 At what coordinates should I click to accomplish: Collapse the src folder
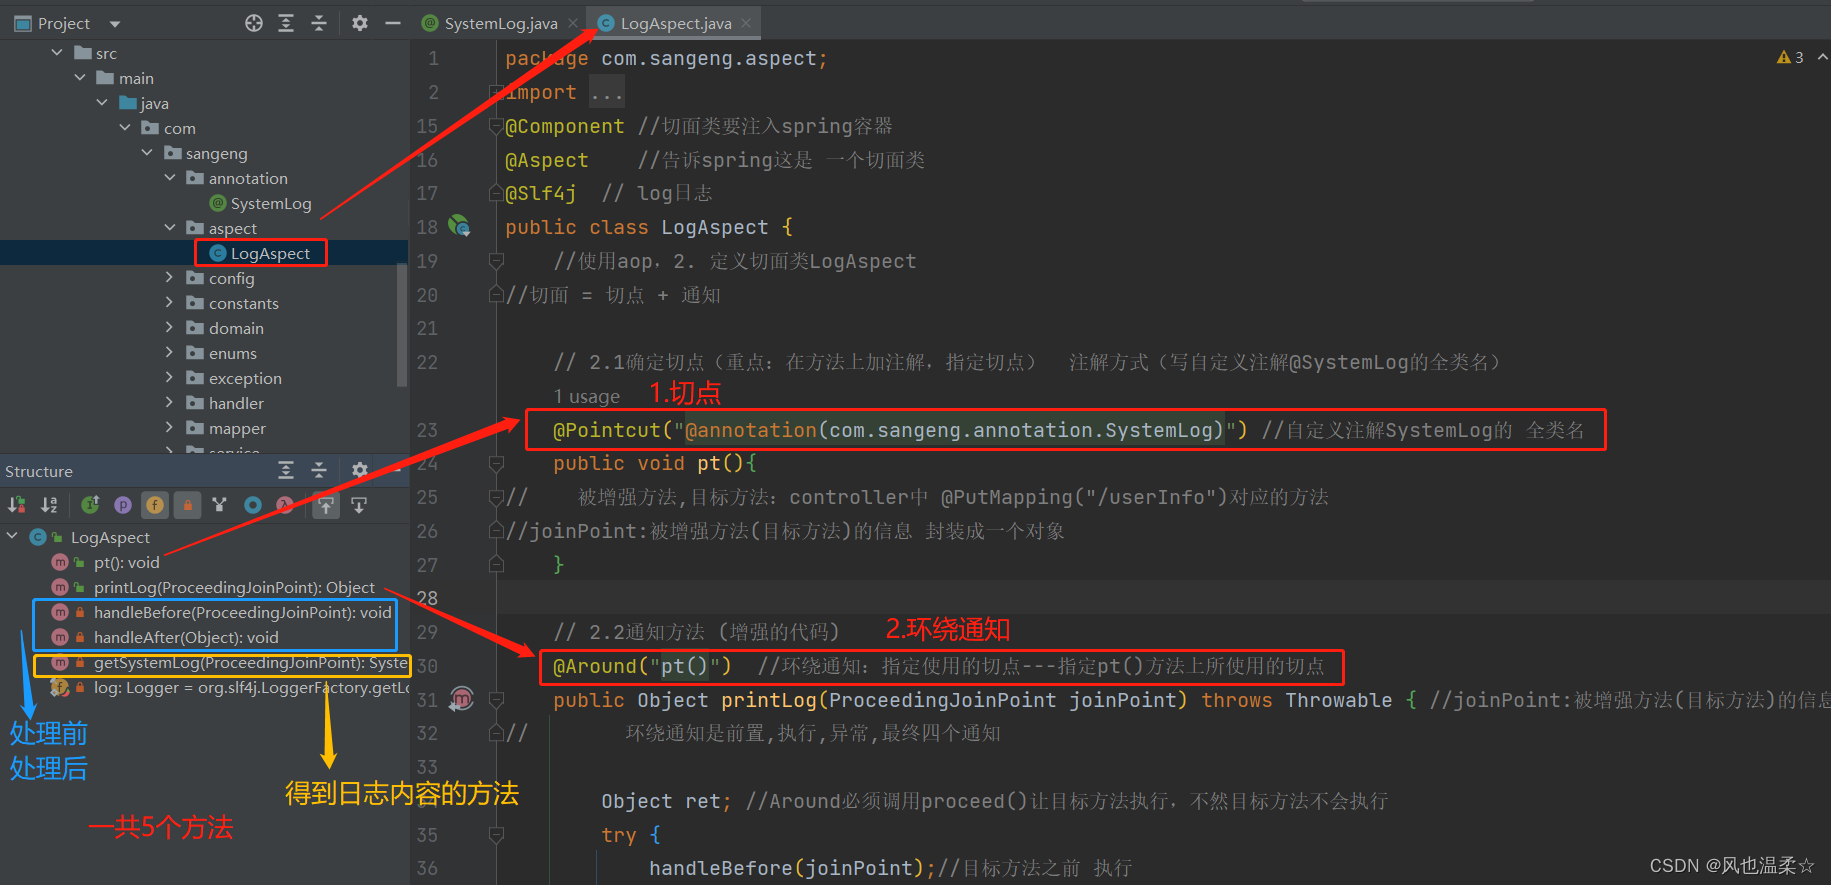pyautogui.click(x=57, y=53)
